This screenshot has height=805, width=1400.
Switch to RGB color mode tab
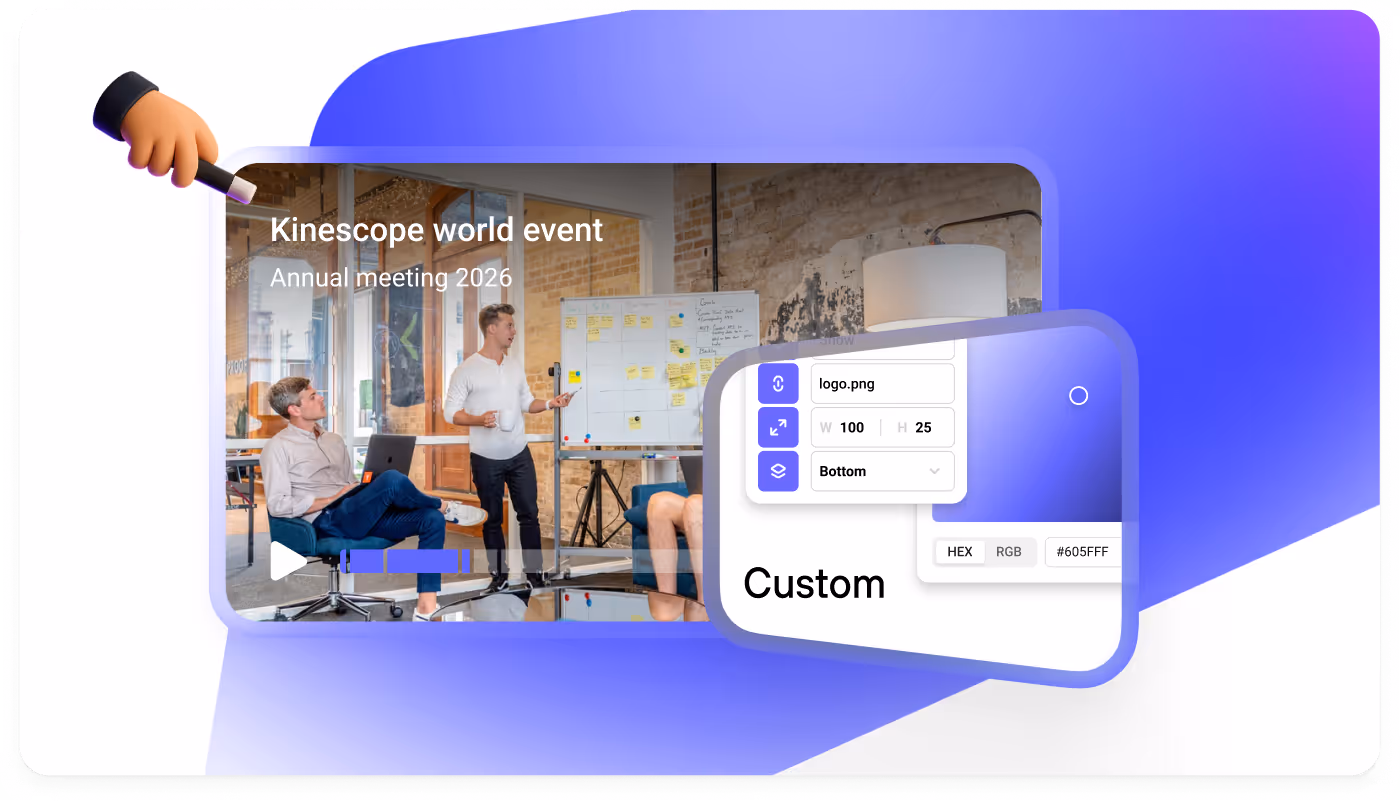point(1009,552)
